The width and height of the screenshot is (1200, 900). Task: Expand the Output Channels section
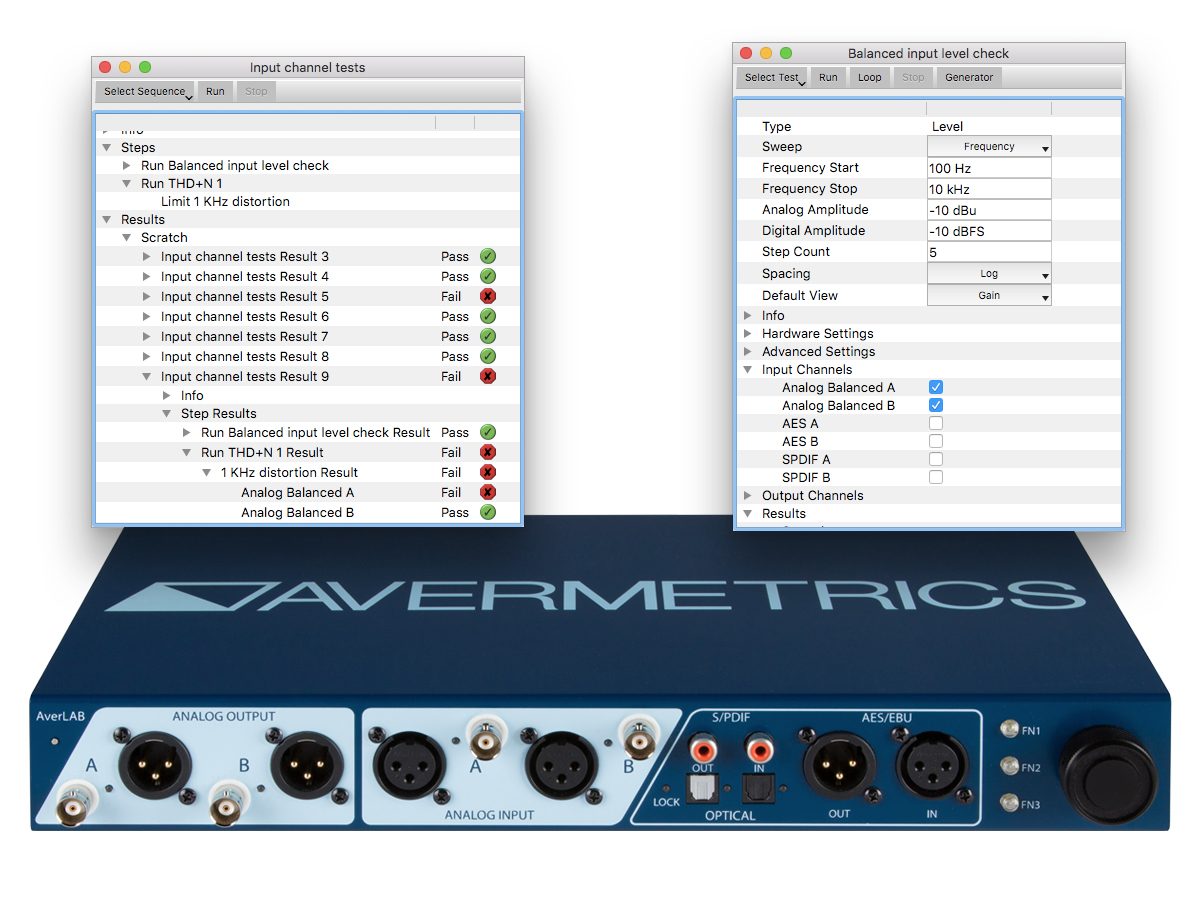pyautogui.click(x=748, y=496)
